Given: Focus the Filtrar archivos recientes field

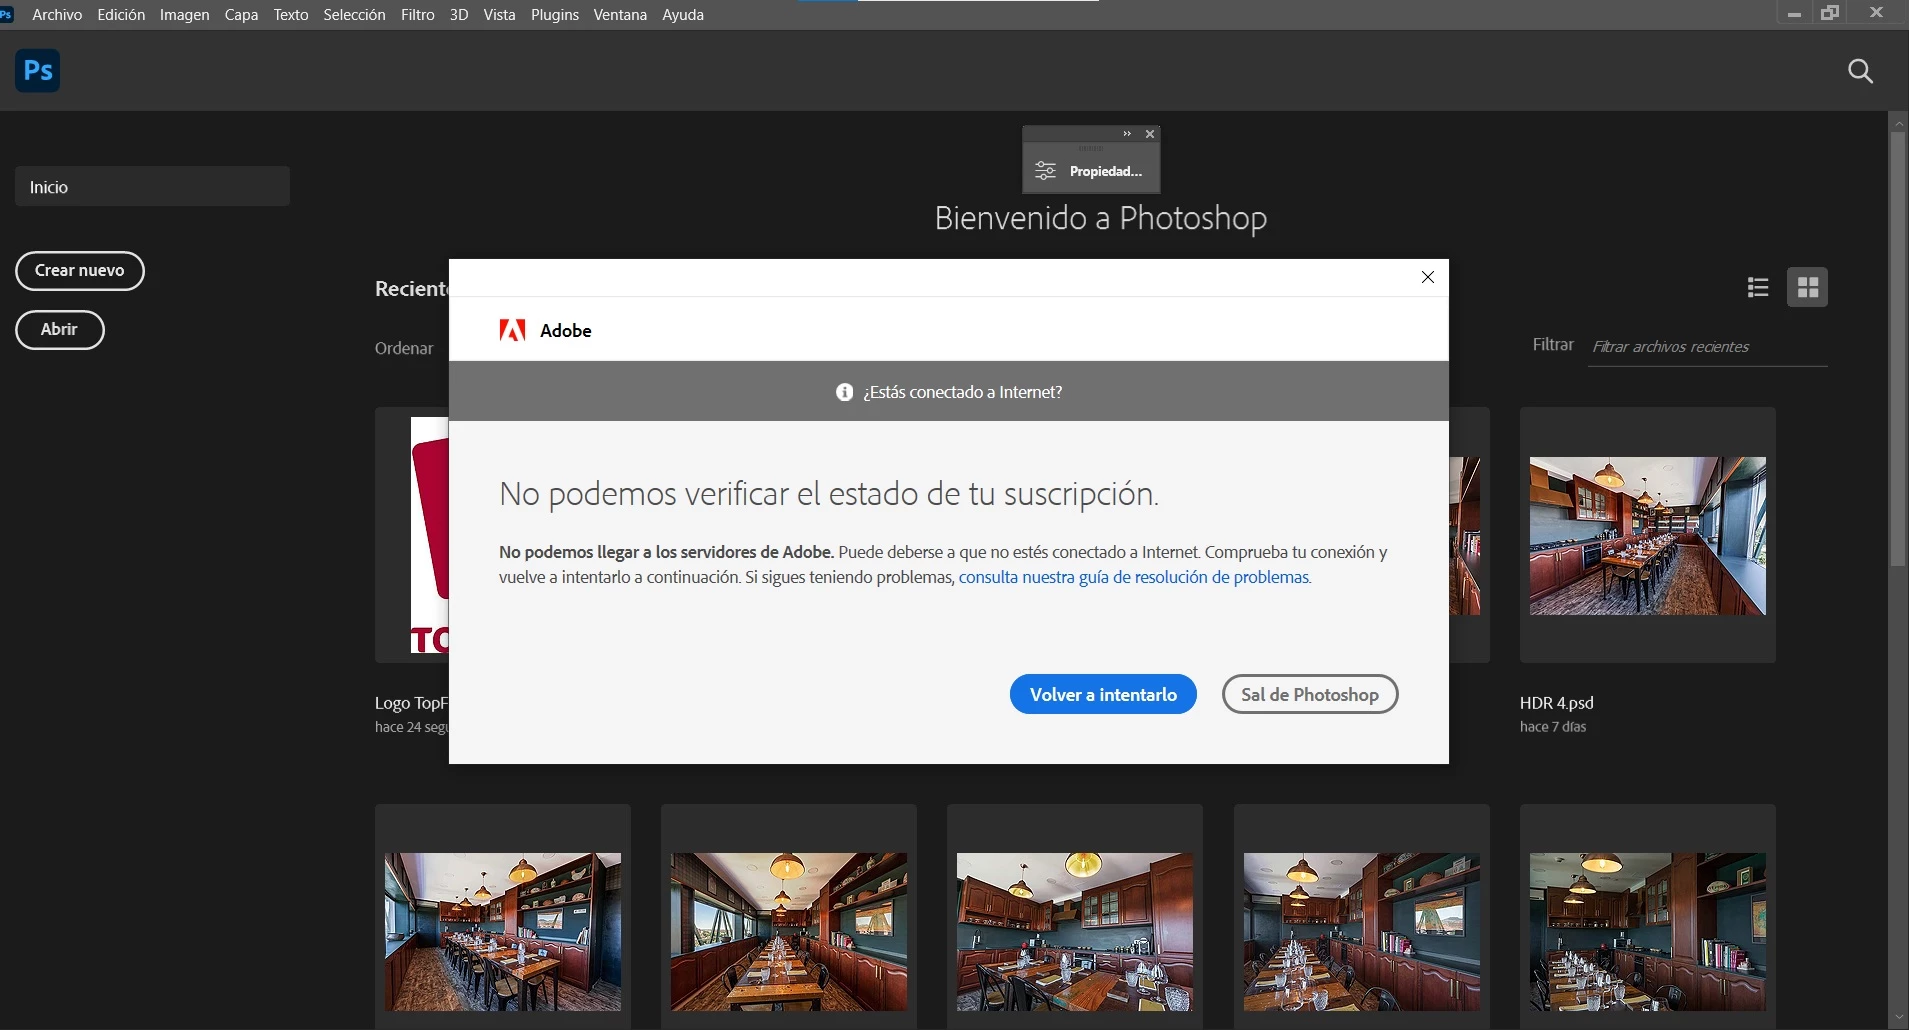Looking at the screenshot, I should [x=1707, y=347].
